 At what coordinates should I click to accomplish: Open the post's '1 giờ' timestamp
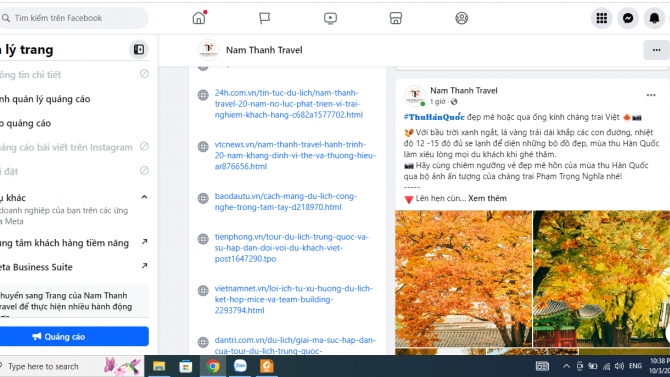tap(438, 102)
